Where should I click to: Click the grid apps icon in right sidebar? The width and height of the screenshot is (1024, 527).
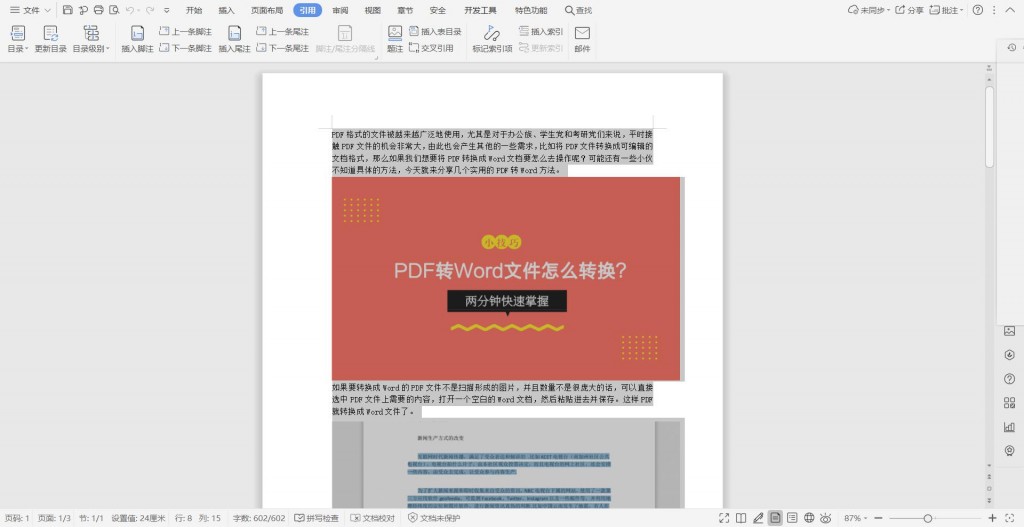point(1010,403)
